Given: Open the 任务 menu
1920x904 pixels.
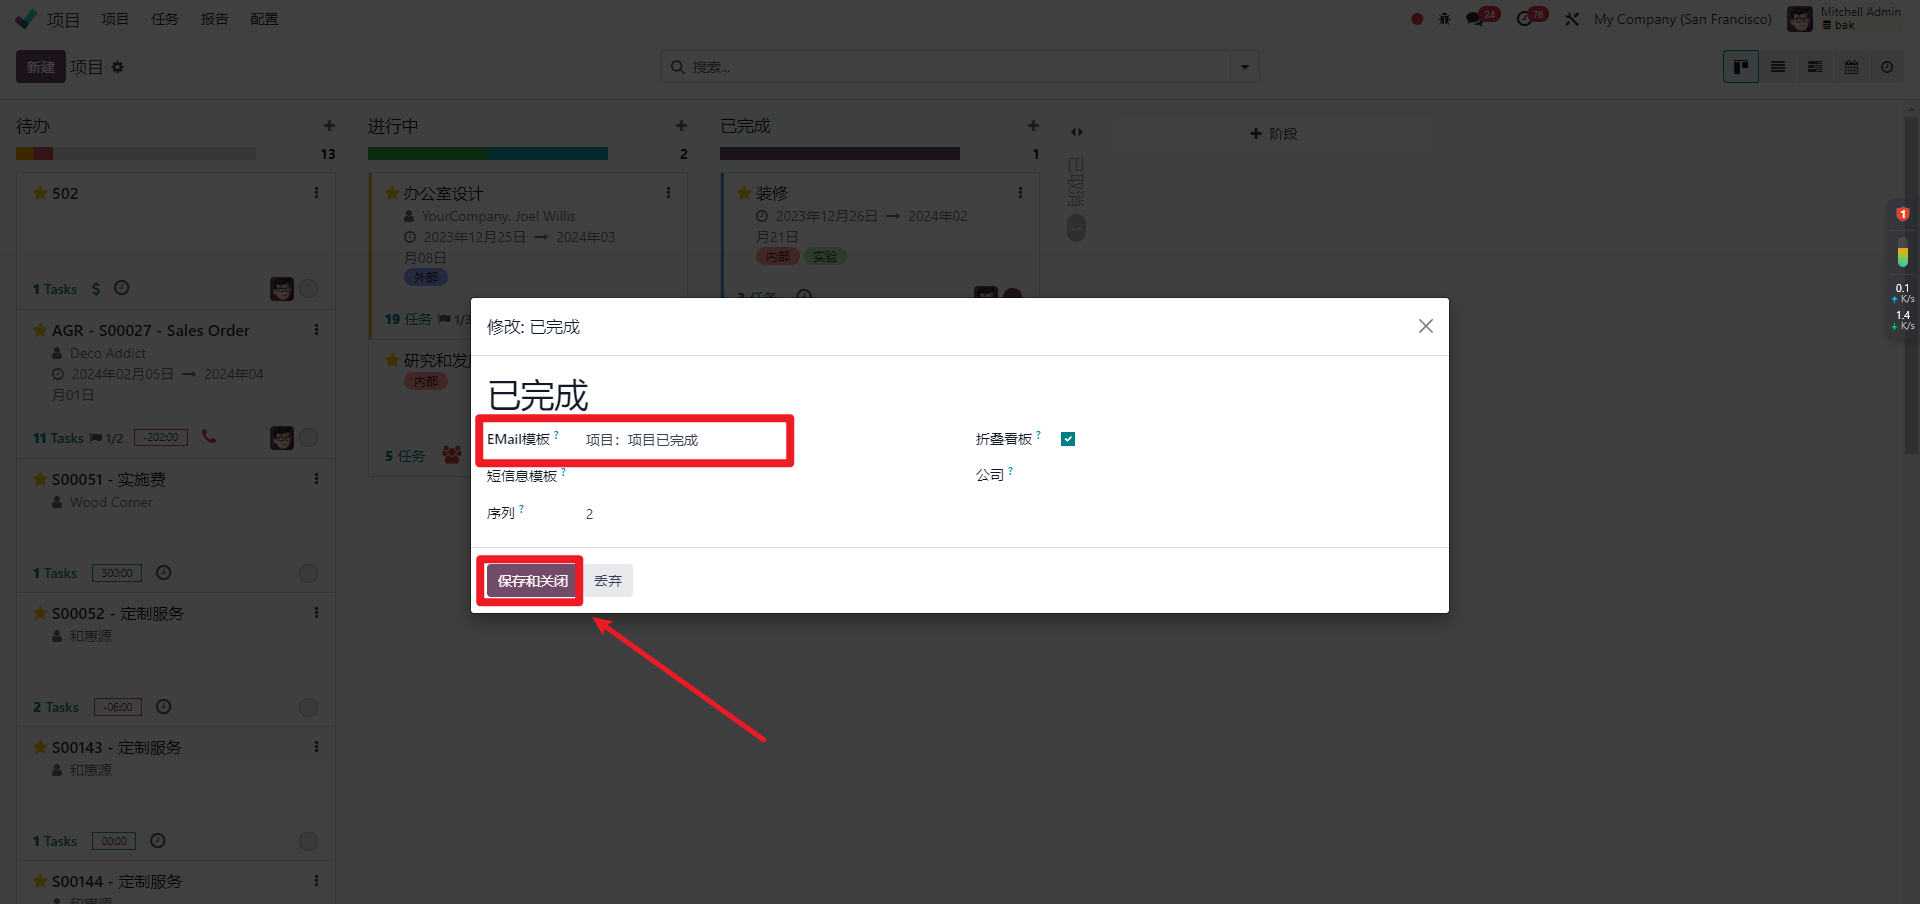Looking at the screenshot, I should coord(164,19).
